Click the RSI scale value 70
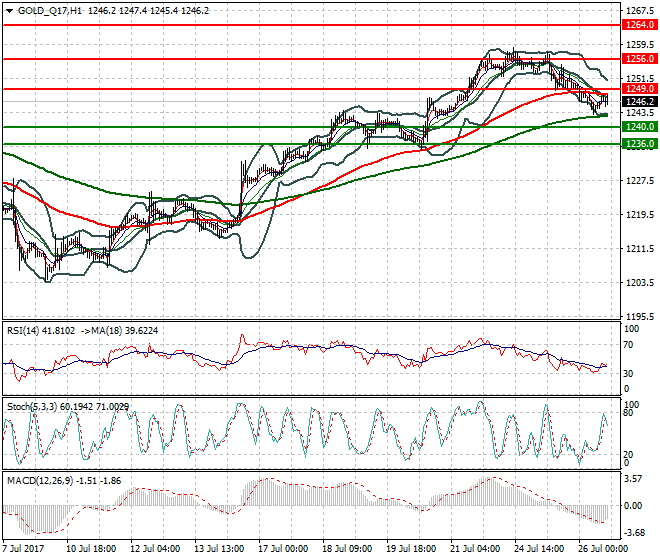 point(628,345)
